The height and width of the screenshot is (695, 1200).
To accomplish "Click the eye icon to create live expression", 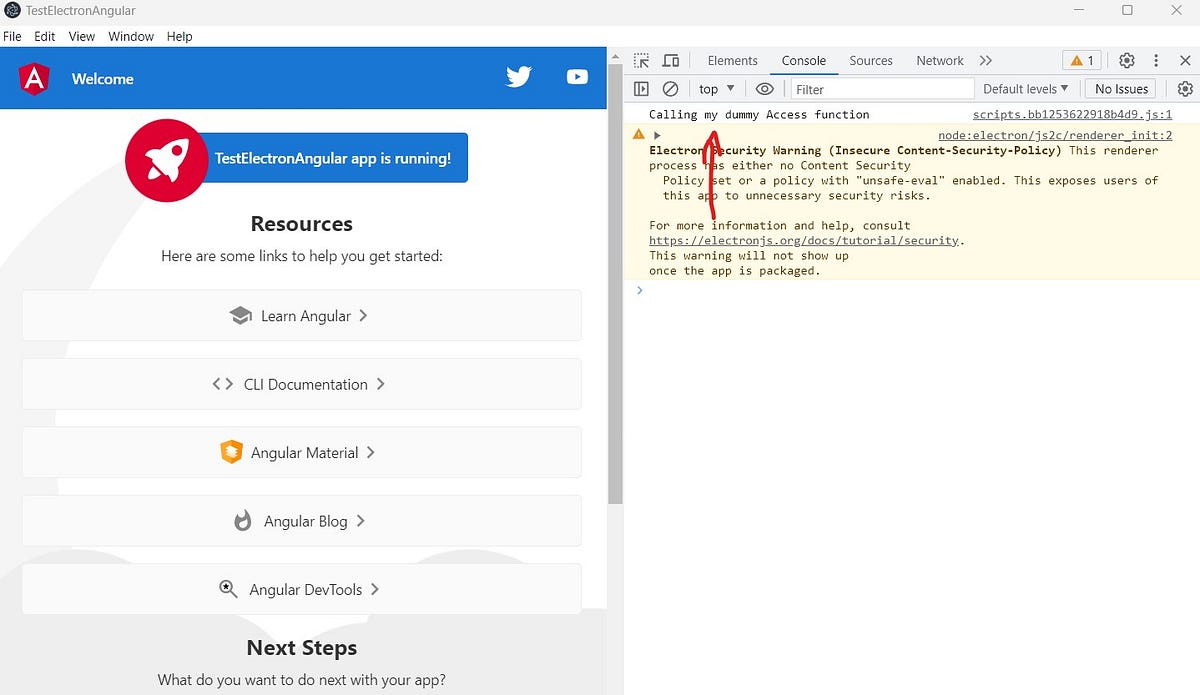I will click(765, 88).
